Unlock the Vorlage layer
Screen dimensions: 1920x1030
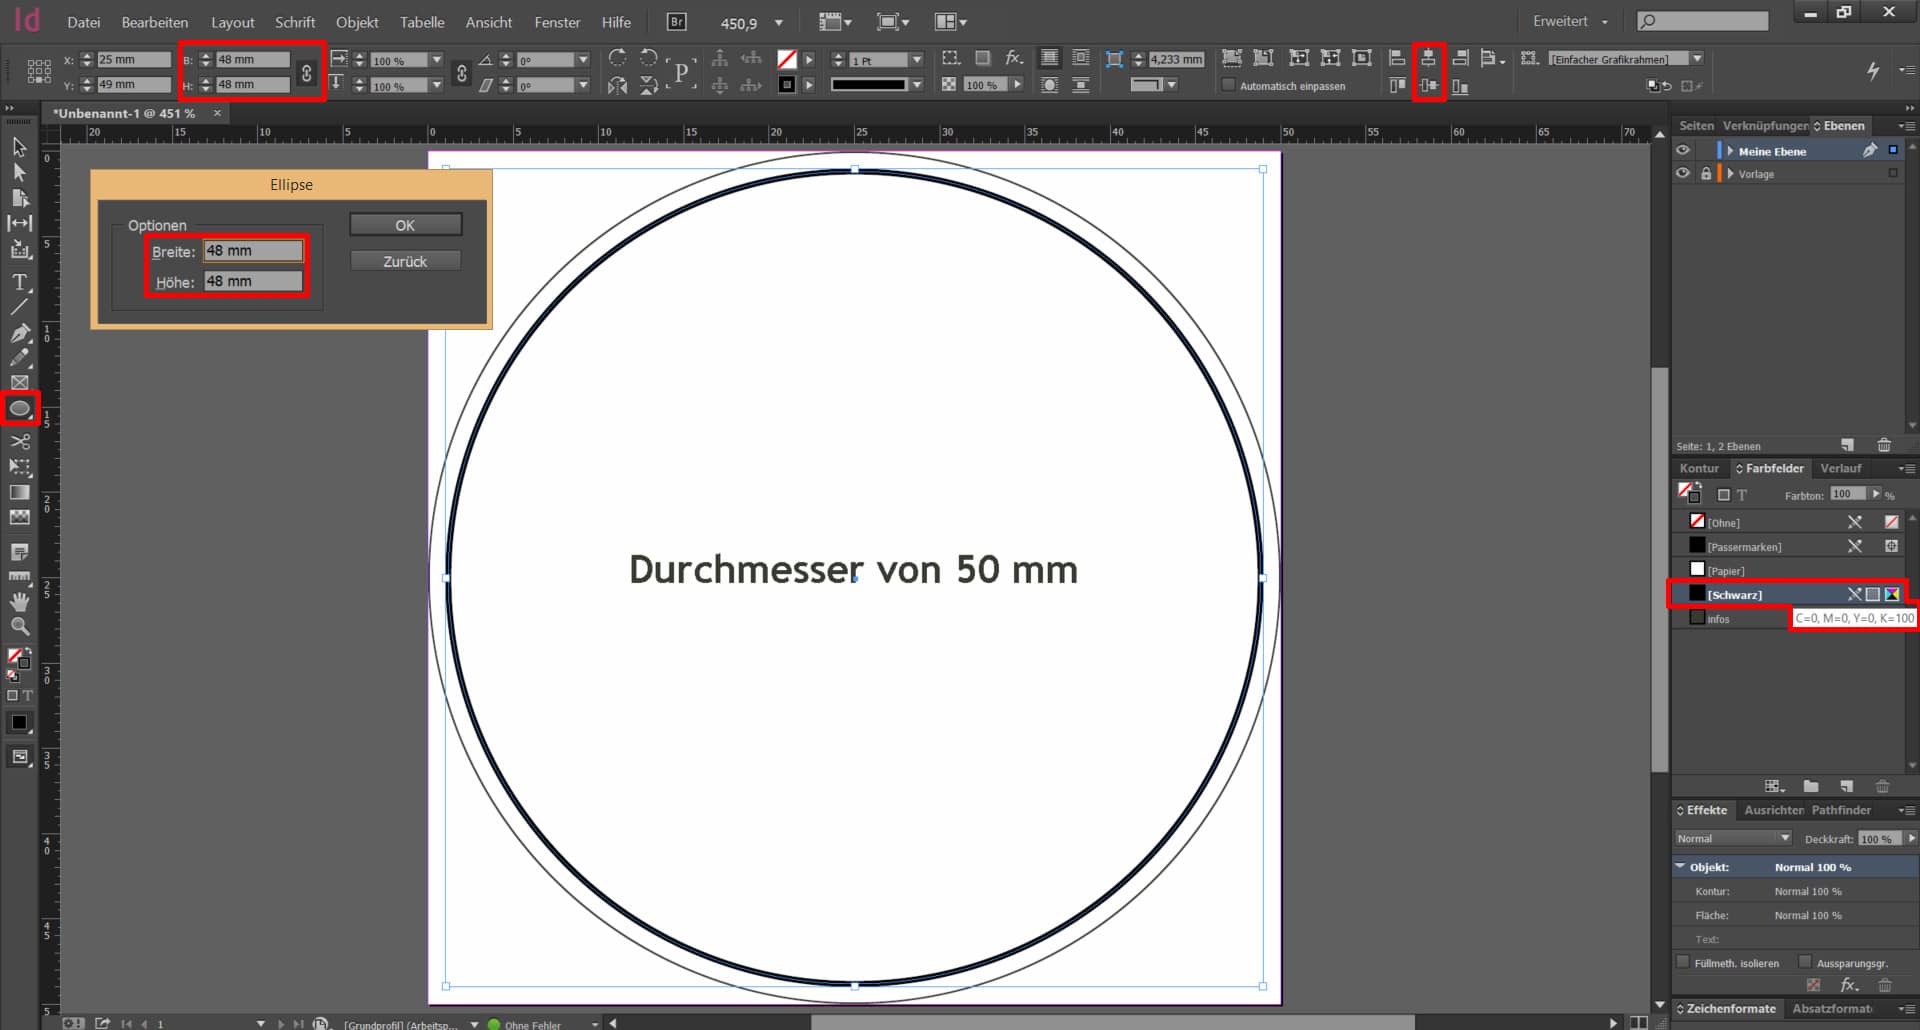pyautogui.click(x=1706, y=173)
